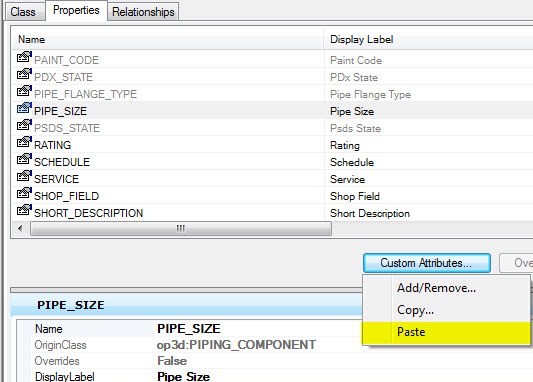Click the DisplayLabel property label
The image size is (533, 382).
tap(65, 377)
